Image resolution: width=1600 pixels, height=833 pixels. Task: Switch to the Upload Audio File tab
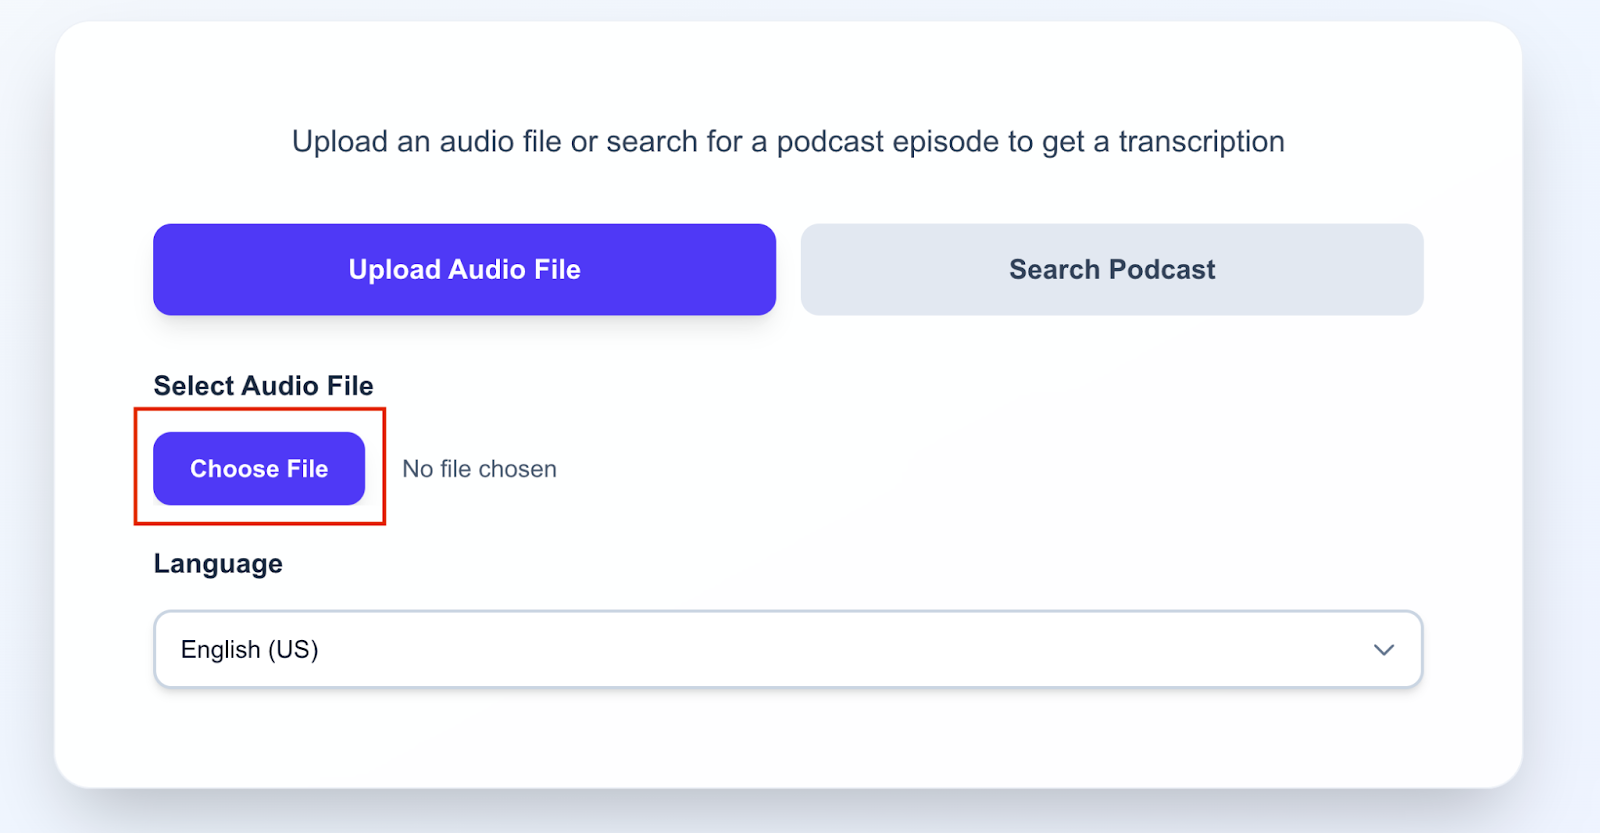point(464,270)
